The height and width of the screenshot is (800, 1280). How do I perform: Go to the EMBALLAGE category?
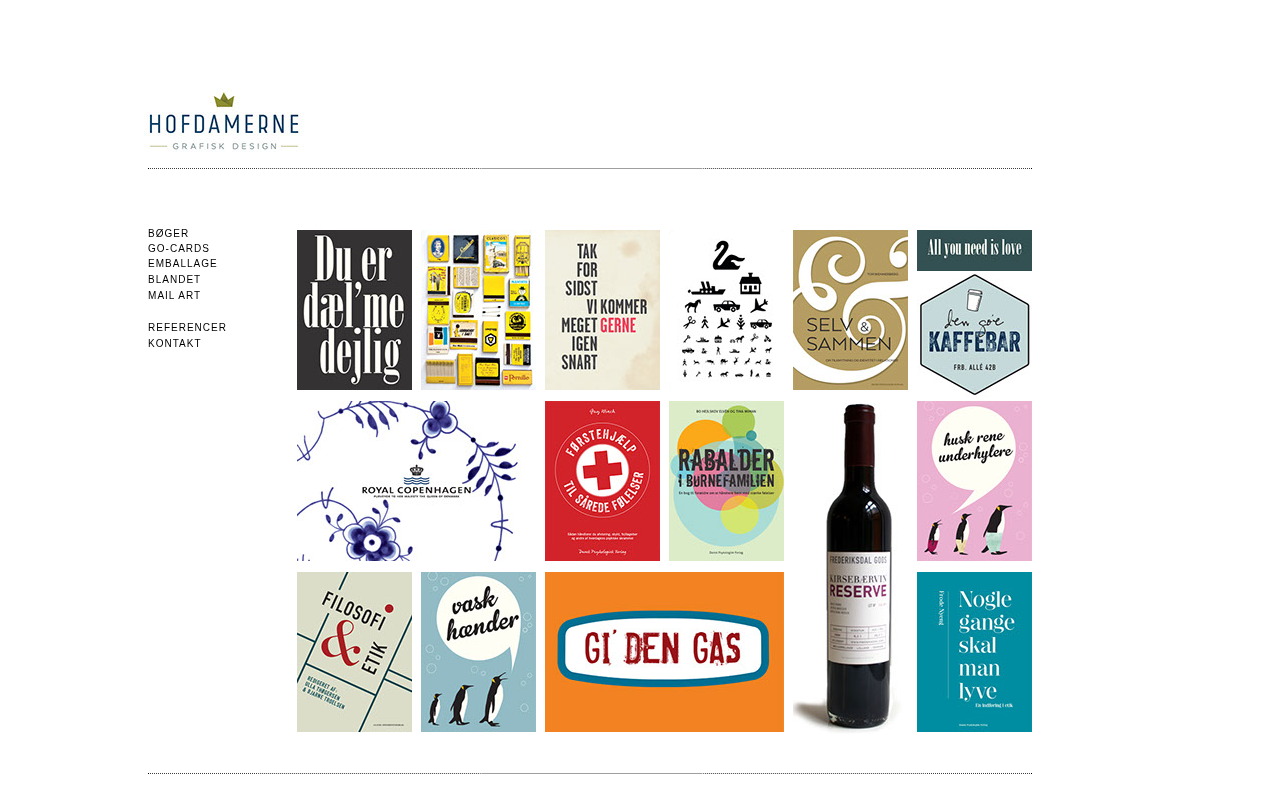(x=183, y=264)
